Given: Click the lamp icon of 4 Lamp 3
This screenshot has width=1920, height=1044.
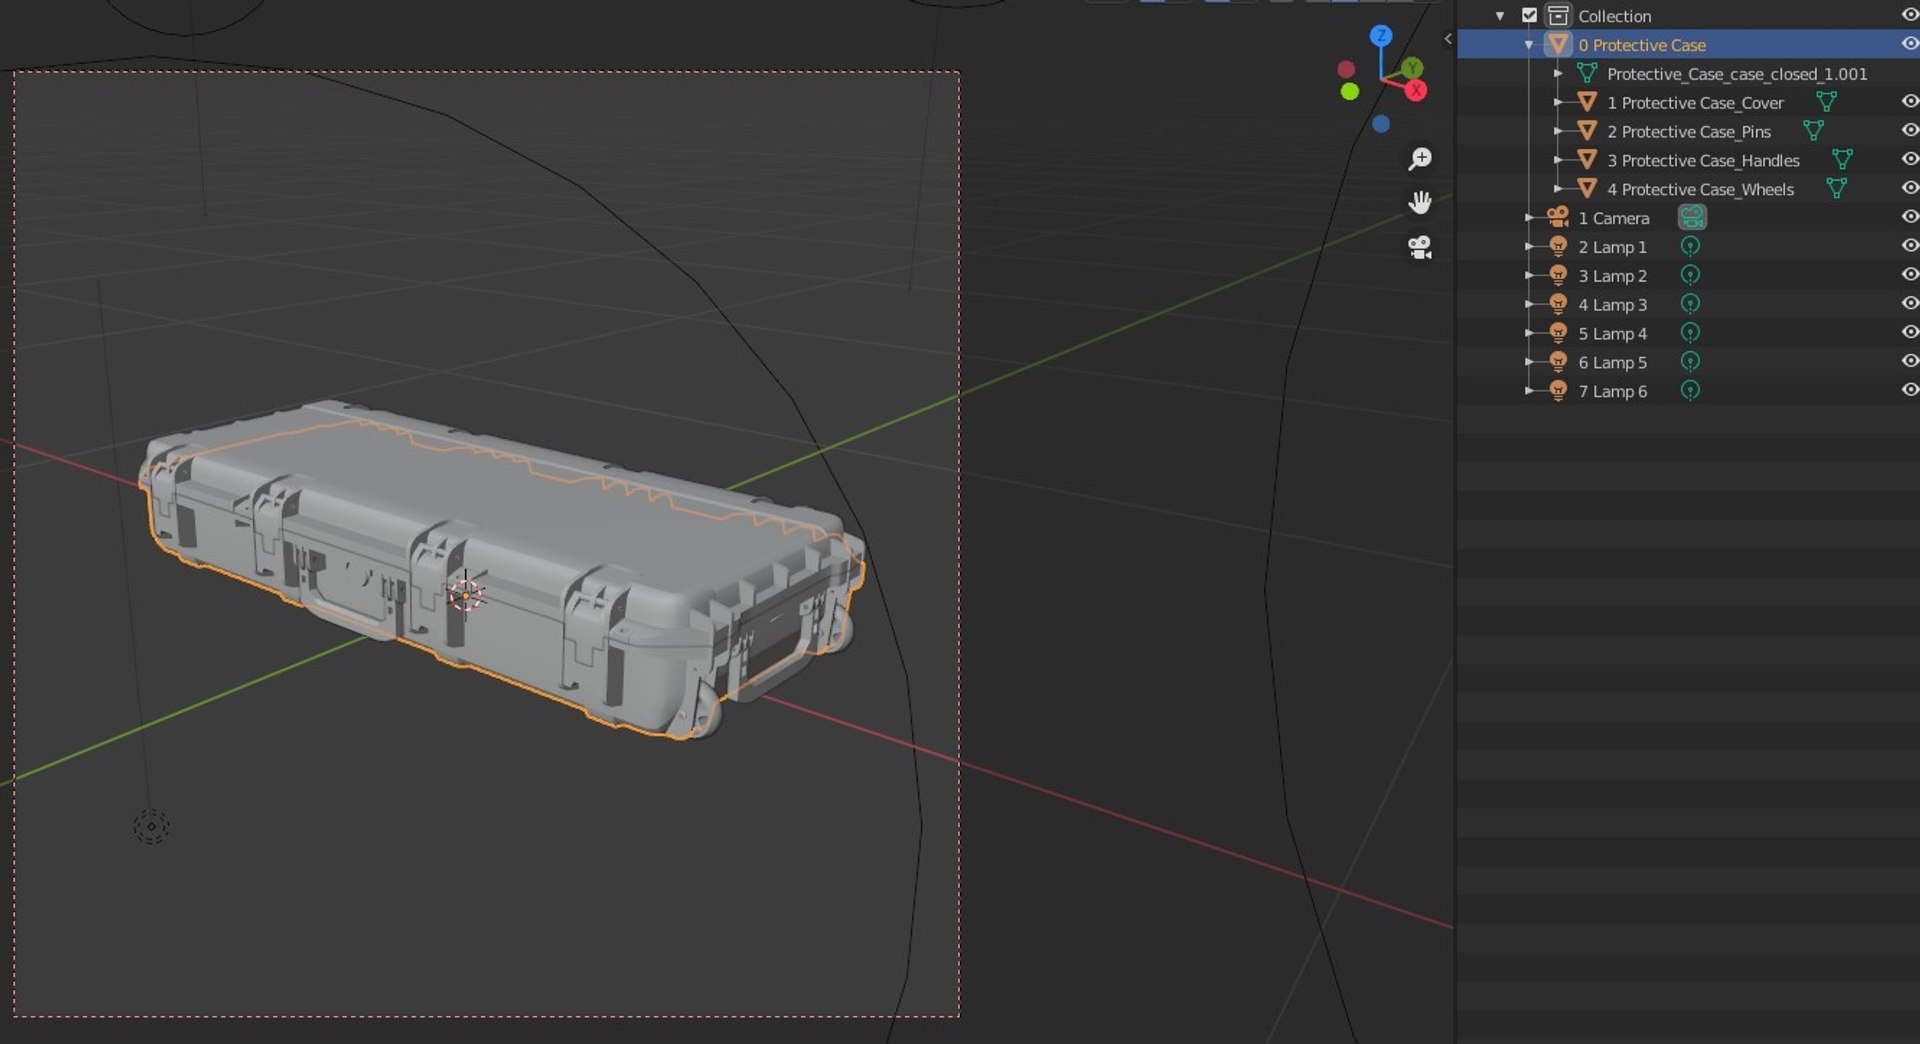Looking at the screenshot, I should 1558,304.
